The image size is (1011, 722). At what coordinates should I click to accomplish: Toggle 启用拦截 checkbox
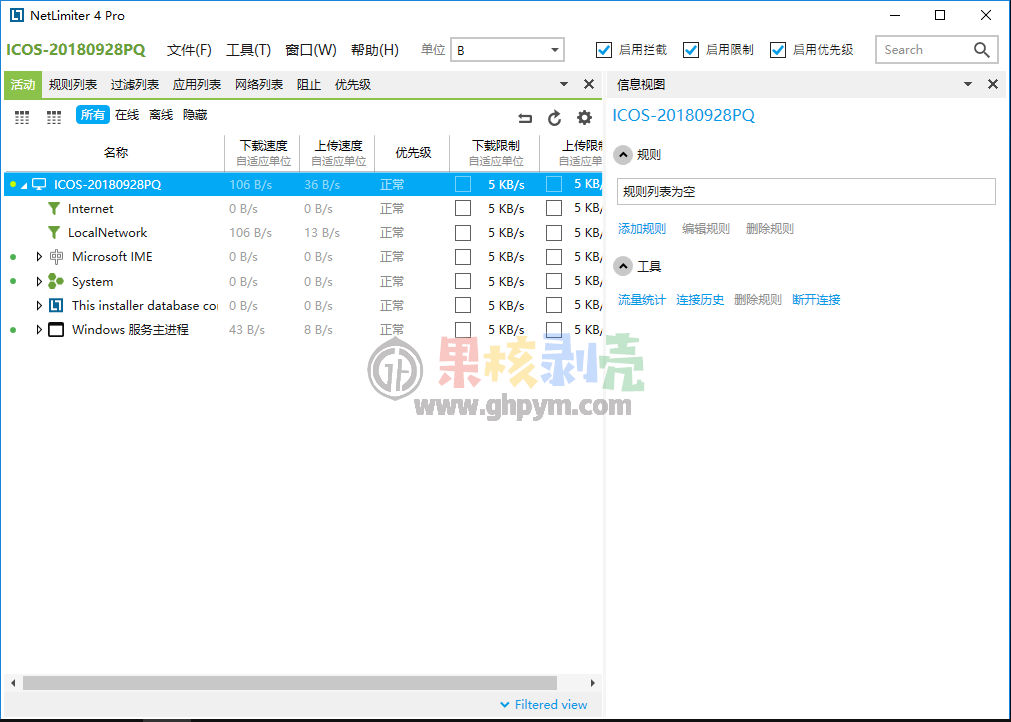coord(604,50)
